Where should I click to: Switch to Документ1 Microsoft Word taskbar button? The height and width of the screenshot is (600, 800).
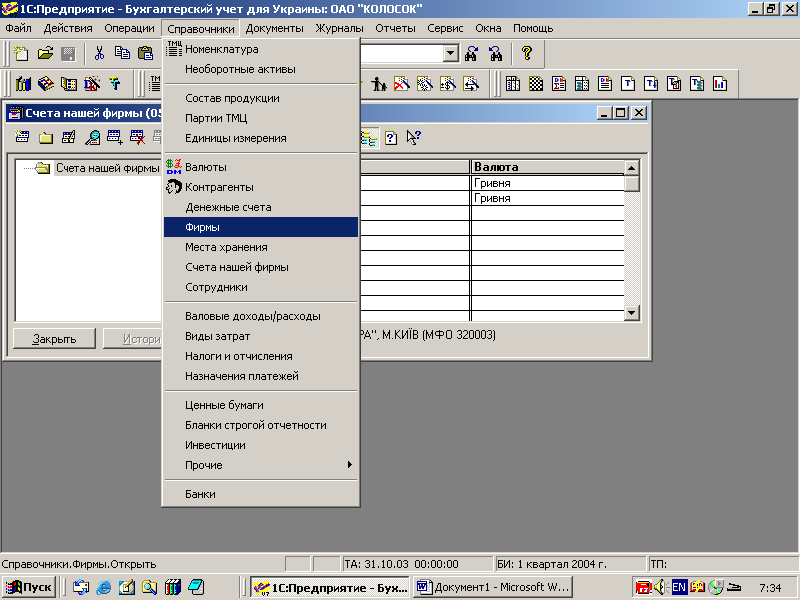point(493,587)
